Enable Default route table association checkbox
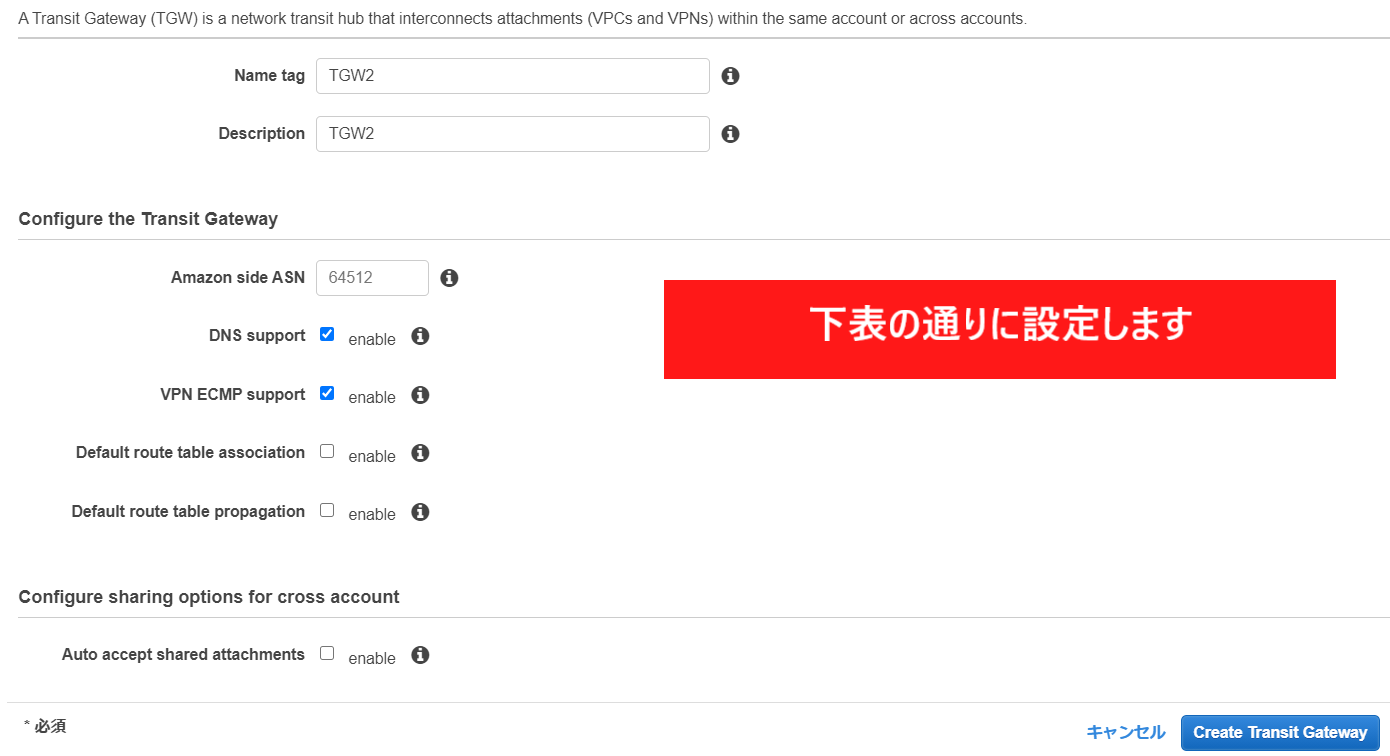The height and width of the screenshot is (756, 1390). tap(327, 451)
